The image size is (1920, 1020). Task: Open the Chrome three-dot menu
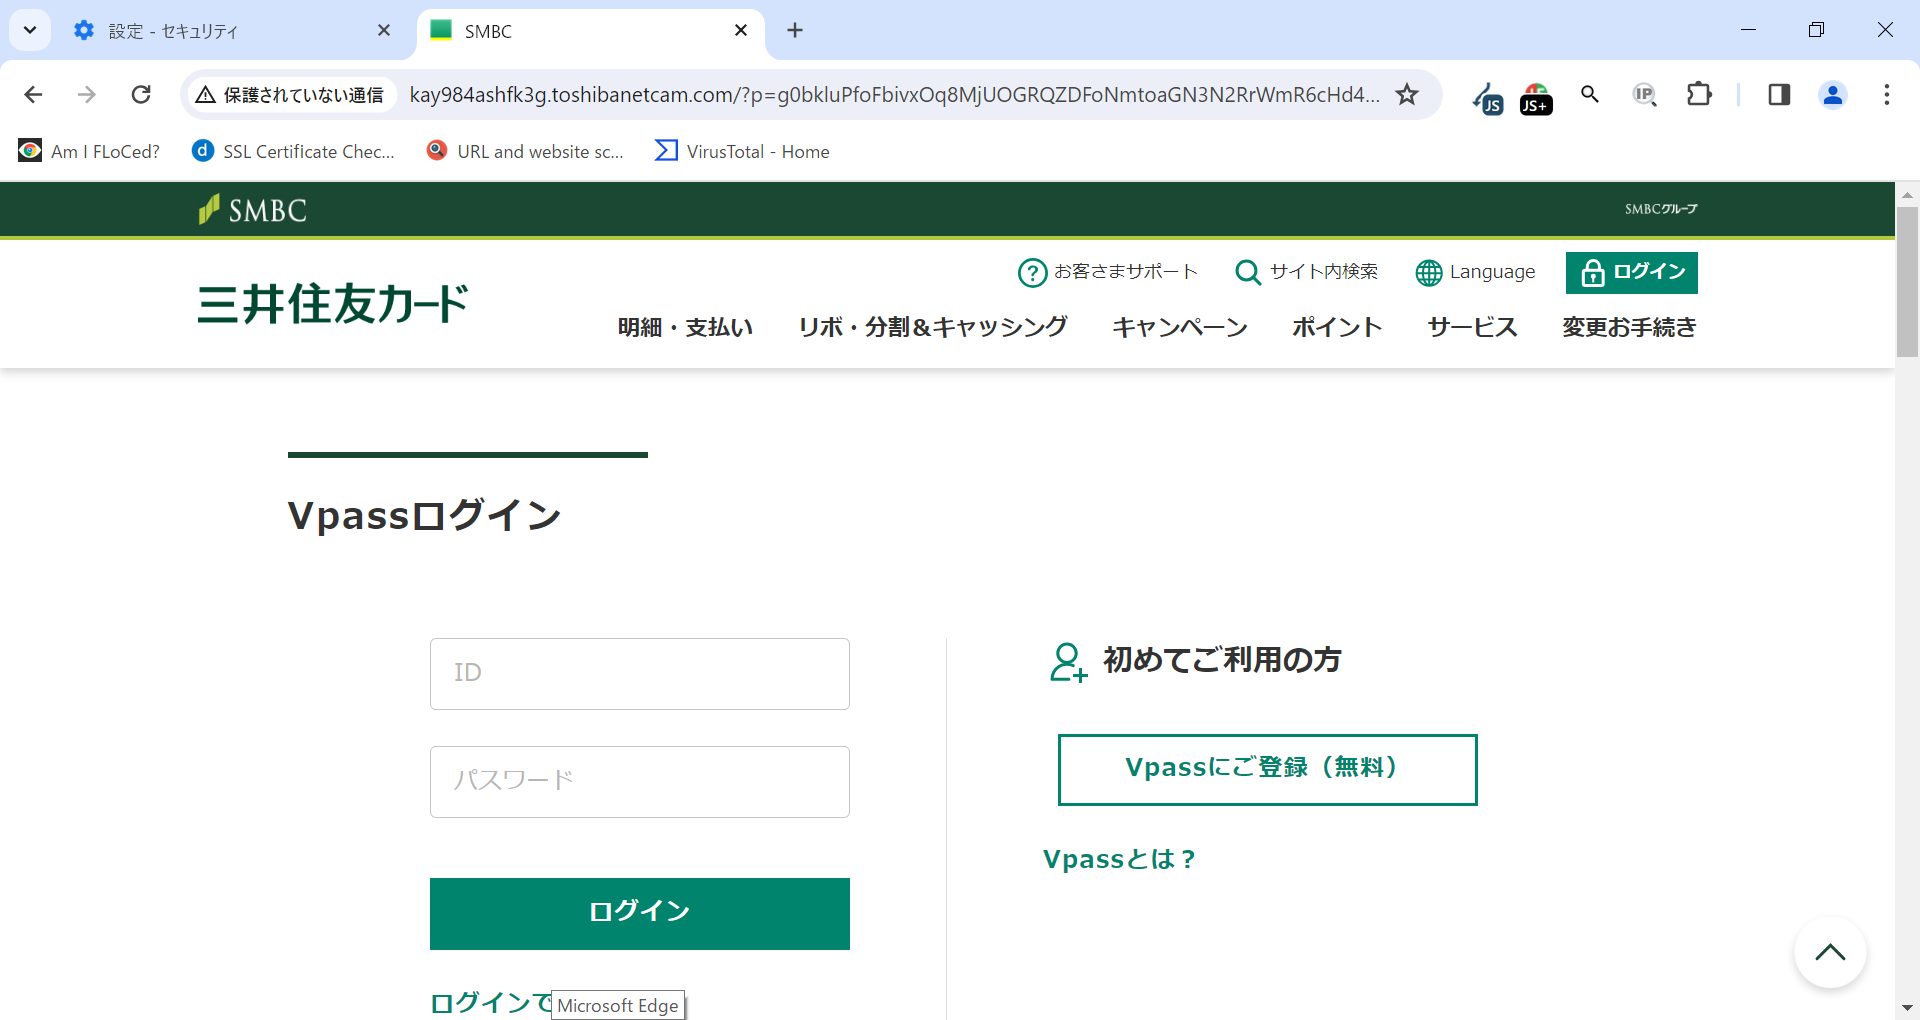1887,94
